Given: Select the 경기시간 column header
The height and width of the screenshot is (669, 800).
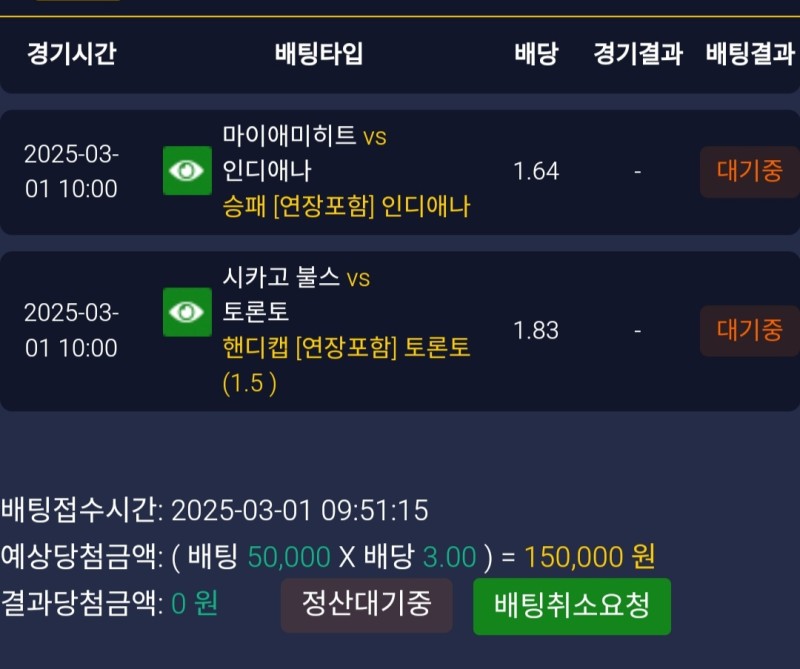Looking at the screenshot, I should click(x=71, y=53).
